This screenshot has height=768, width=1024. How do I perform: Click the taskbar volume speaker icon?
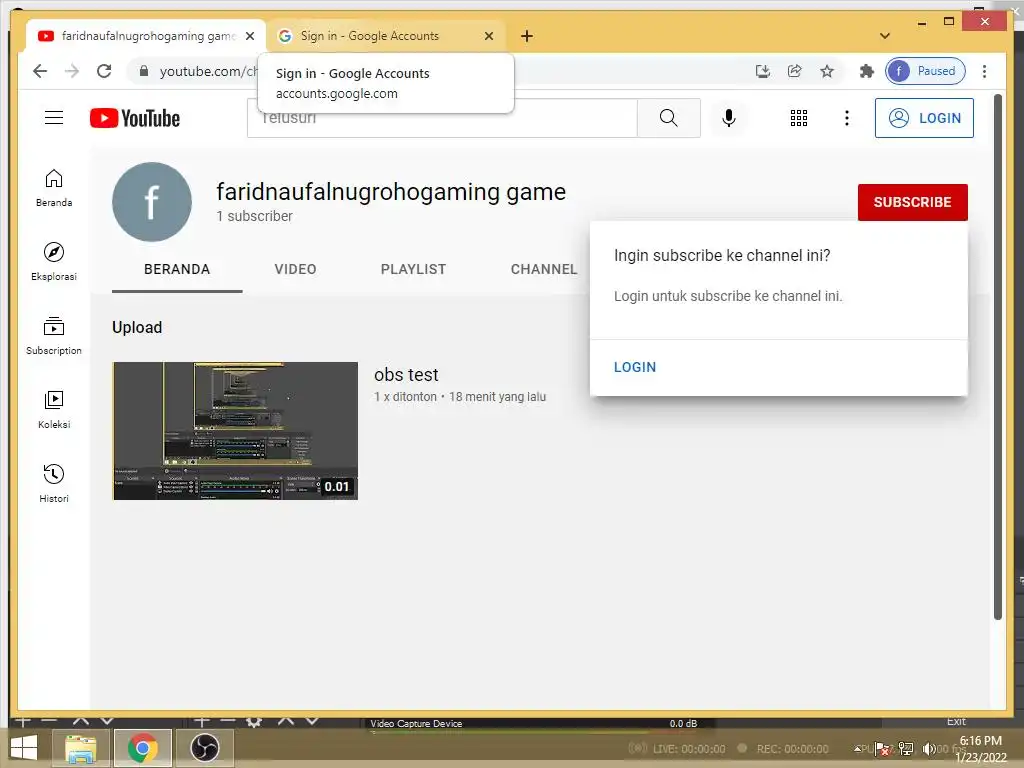coord(928,748)
